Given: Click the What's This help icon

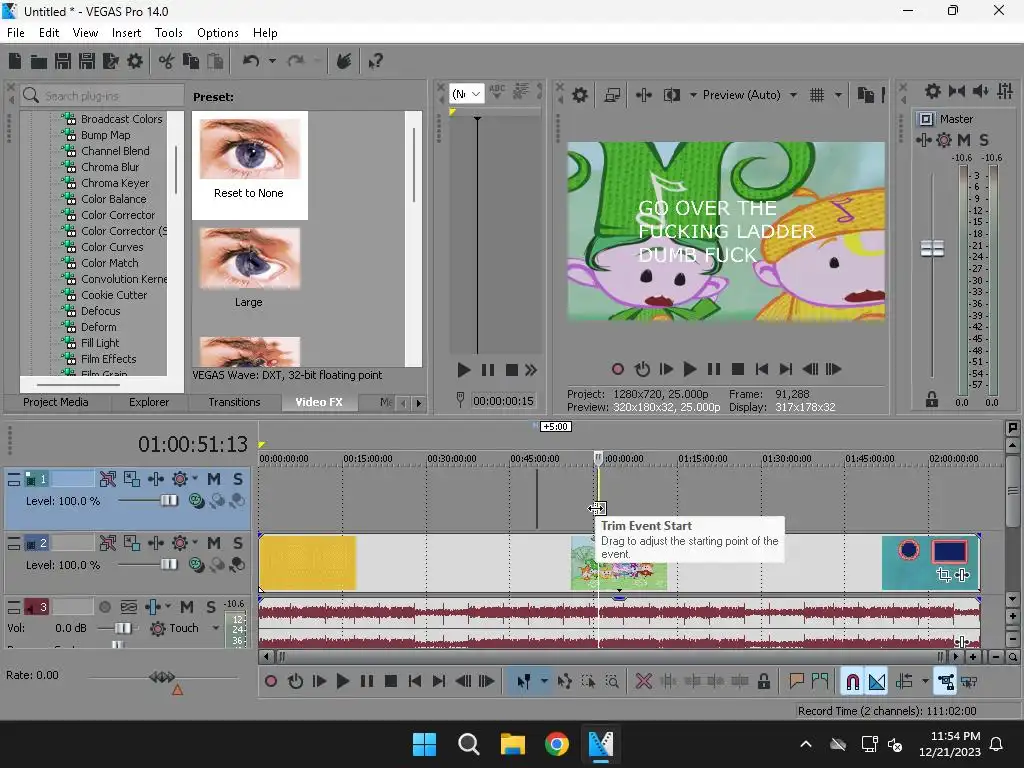Looking at the screenshot, I should pos(375,61).
